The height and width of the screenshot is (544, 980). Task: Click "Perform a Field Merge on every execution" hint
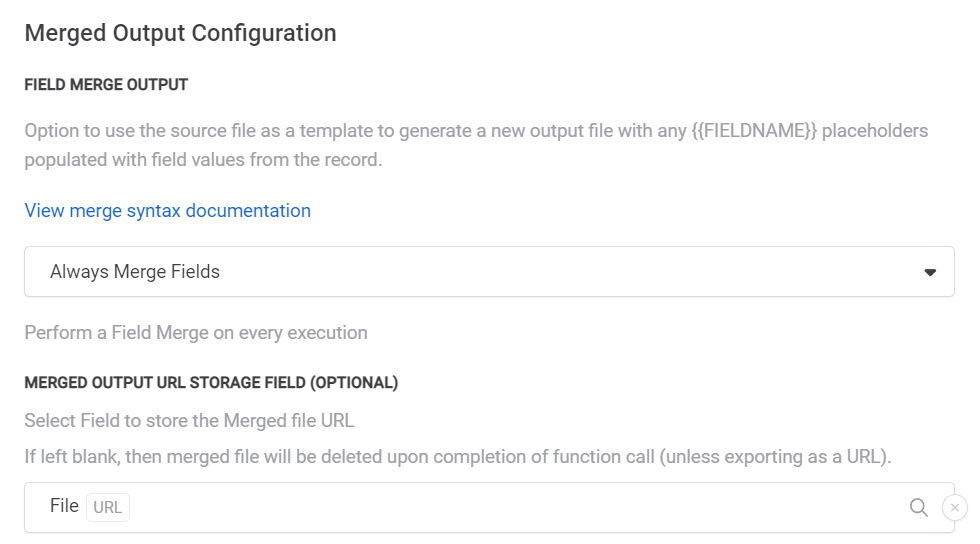click(x=196, y=333)
